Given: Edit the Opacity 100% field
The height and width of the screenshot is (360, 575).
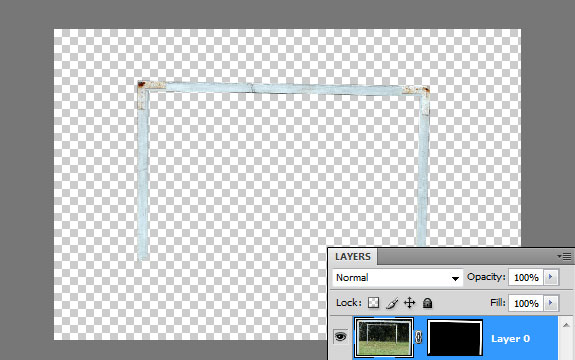Looking at the screenshot, I should click(526, 278).
